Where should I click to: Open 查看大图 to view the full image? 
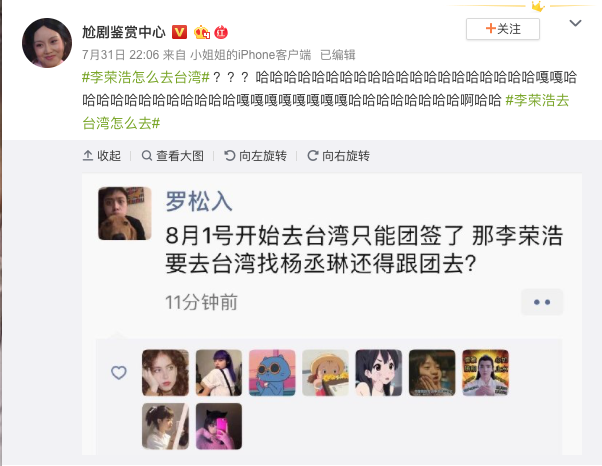pyautogui.click(x=172, y=156)
